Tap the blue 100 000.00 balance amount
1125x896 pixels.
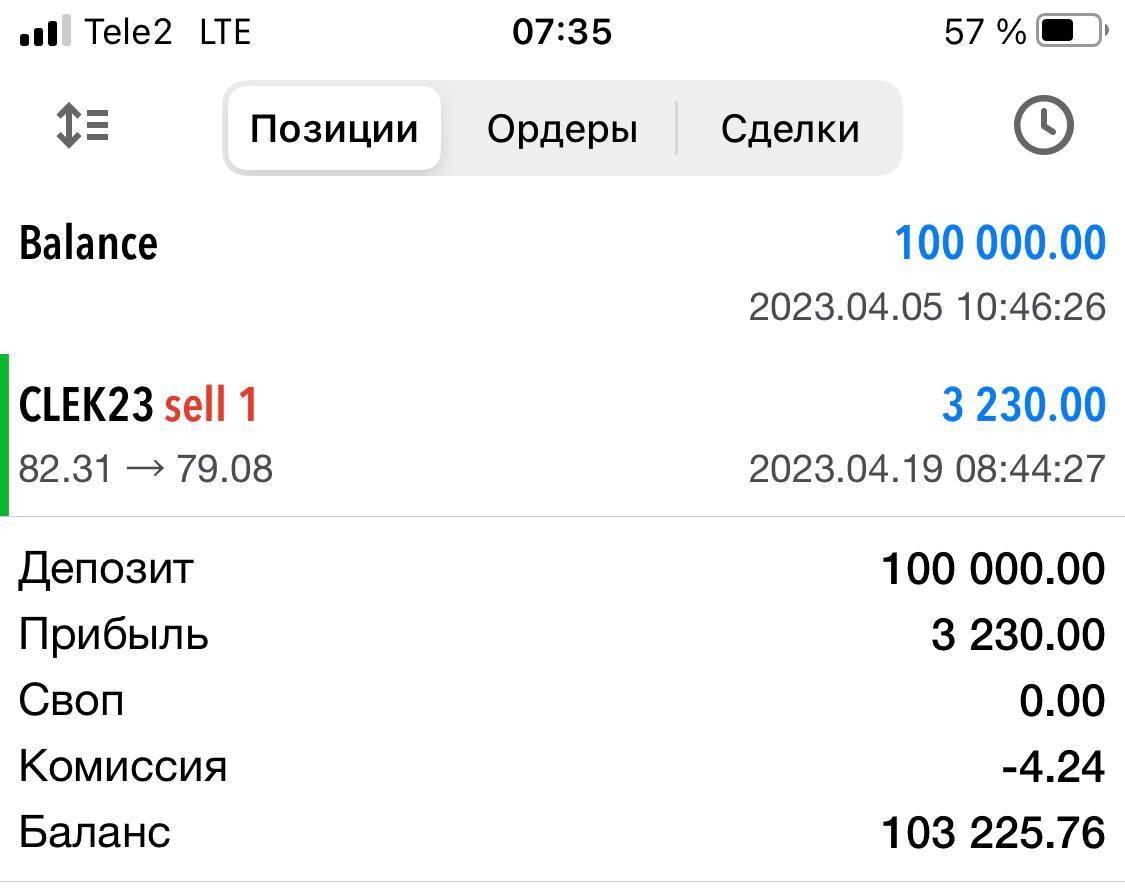[999, 244]
